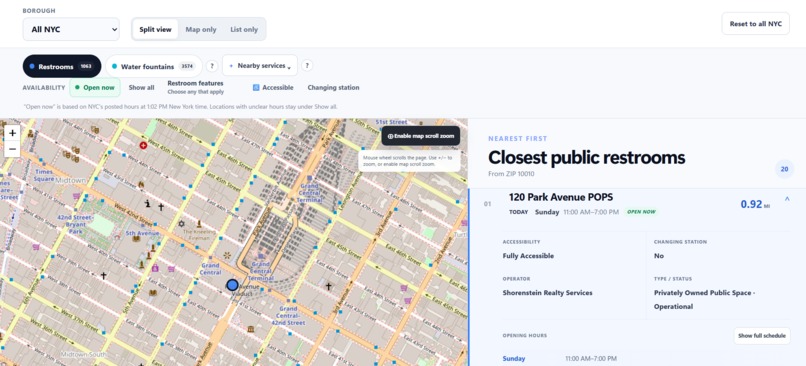Click the library book icon below 5th Avenue label

[136, 239]
